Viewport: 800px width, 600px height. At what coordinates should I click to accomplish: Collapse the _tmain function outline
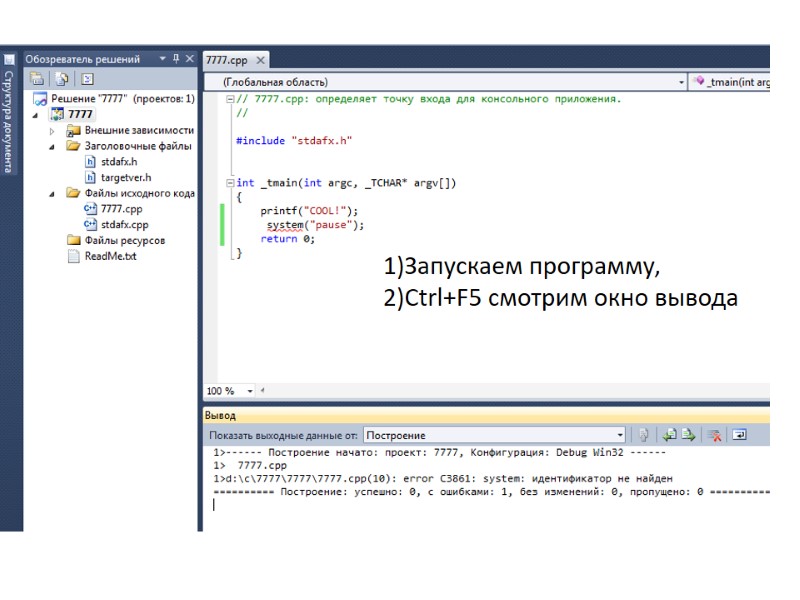tap(230, 183)
